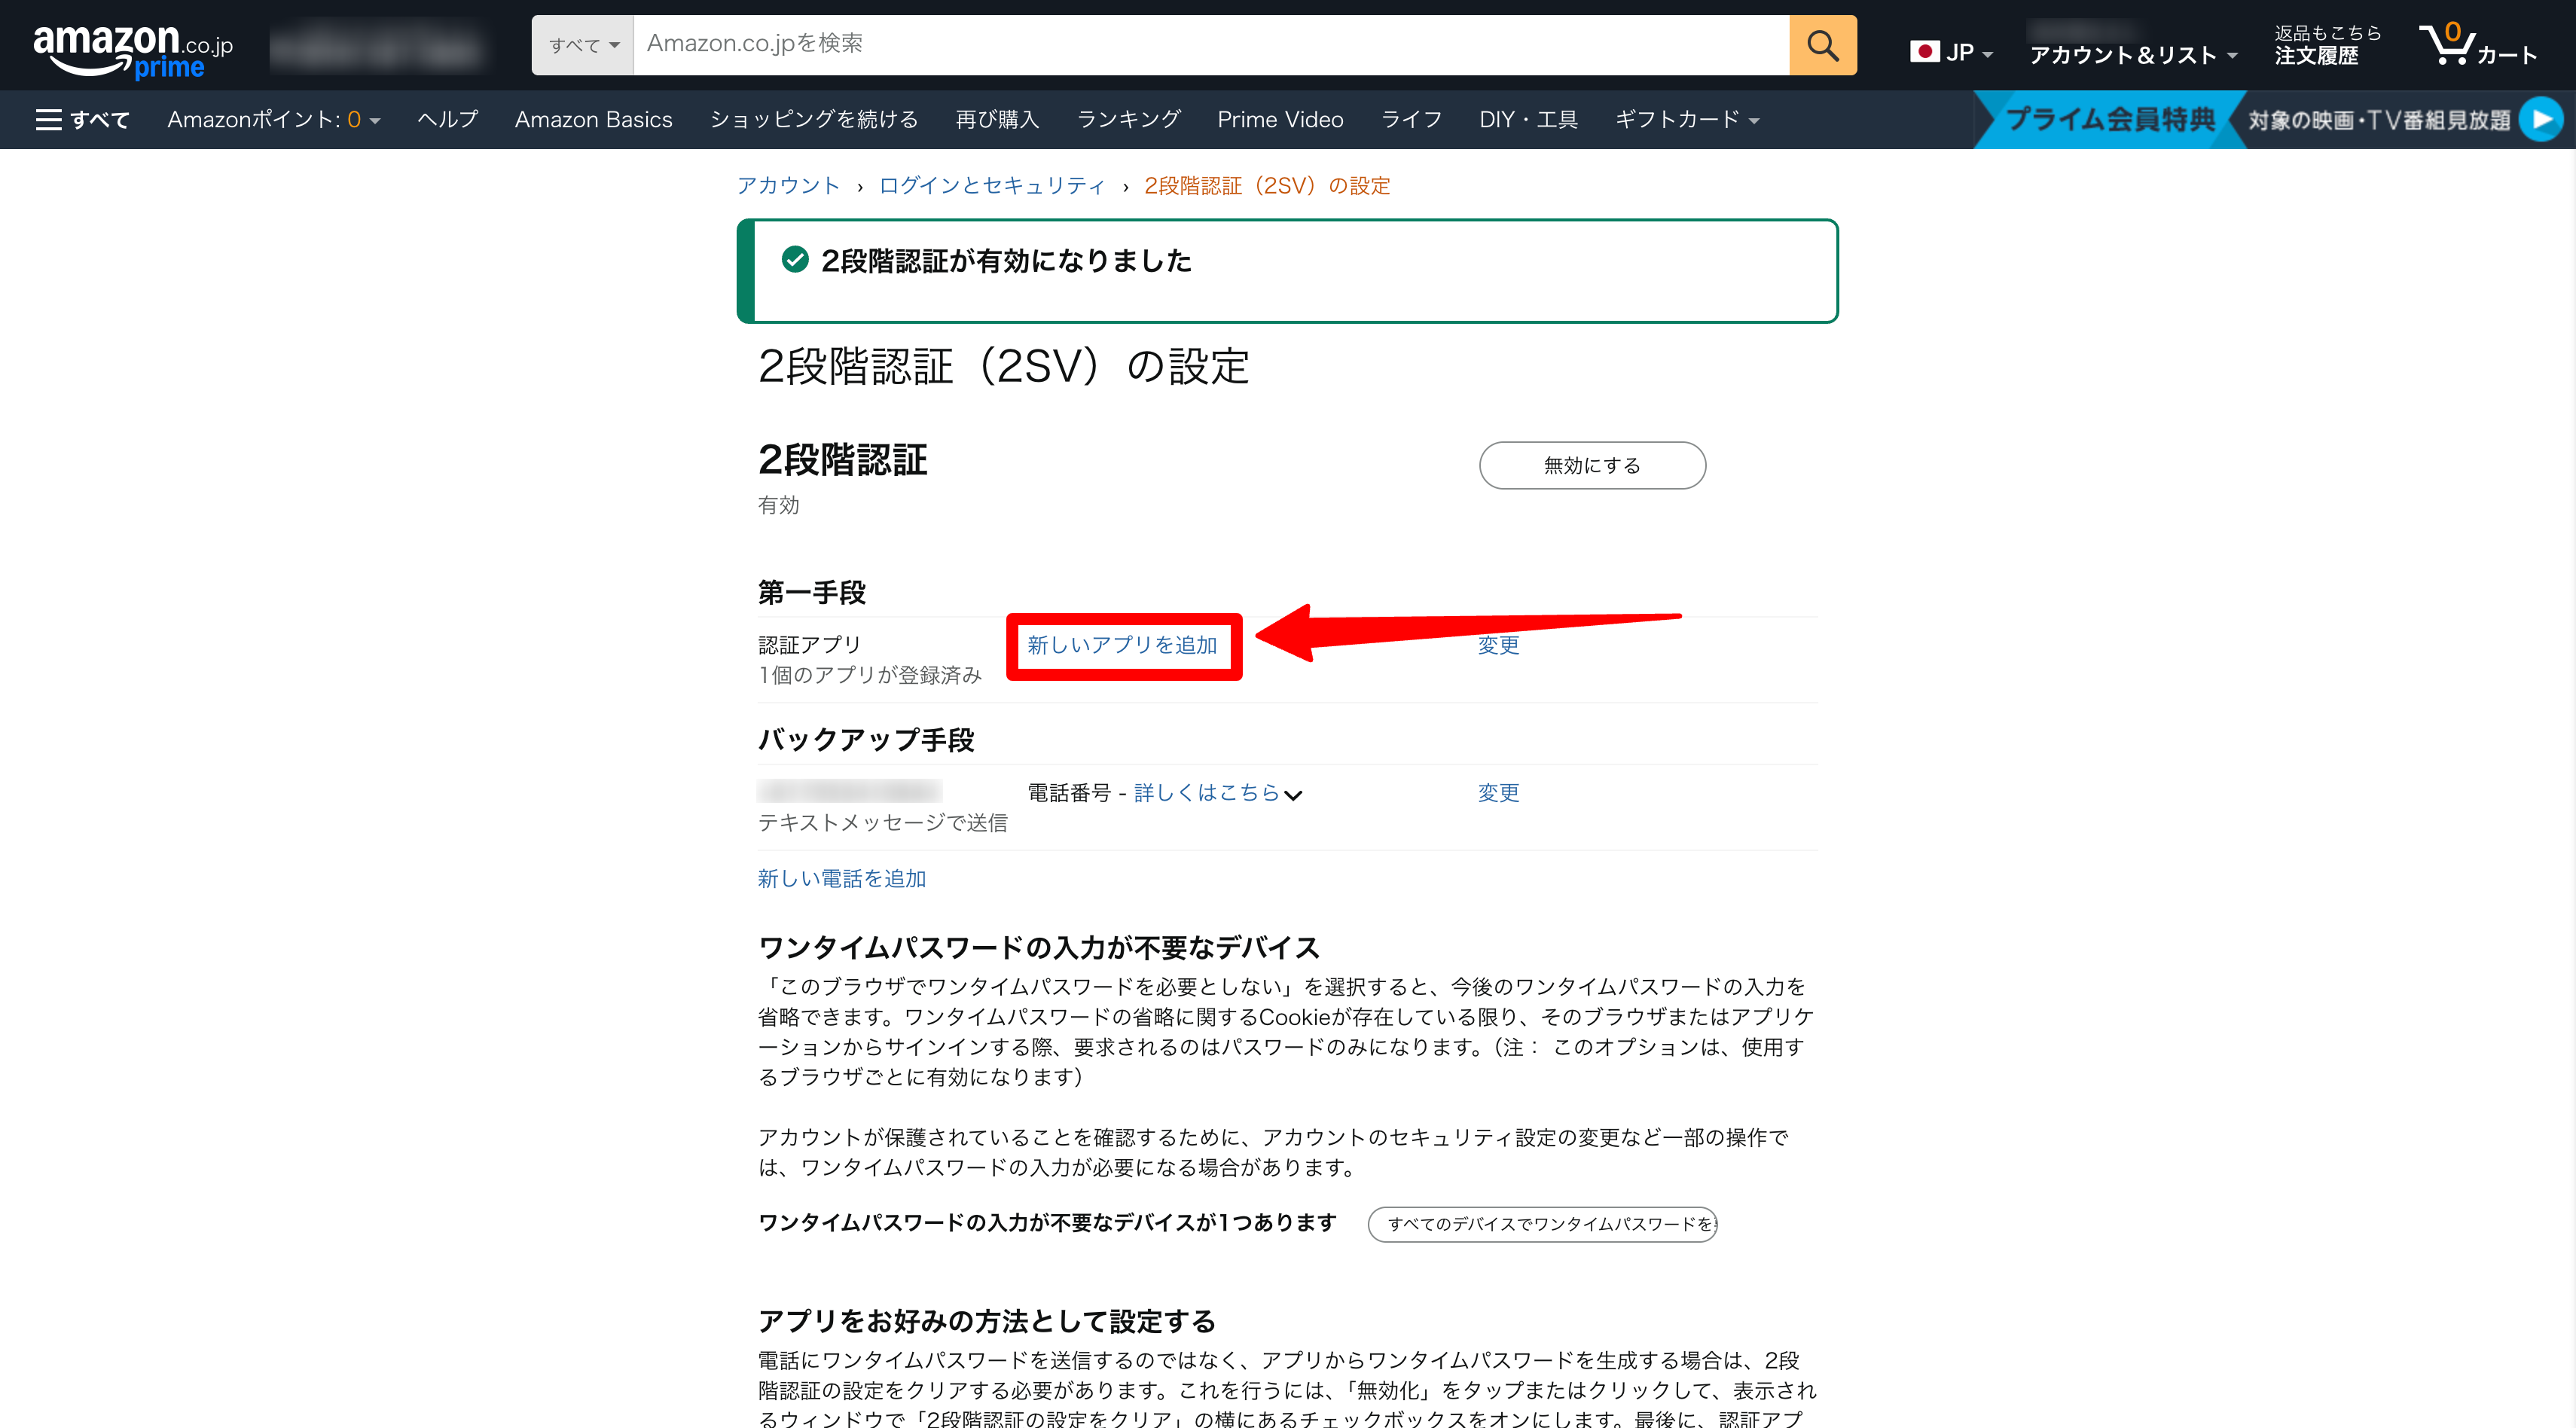Open the すべて search category dropdown
Viewport: 2576px width, 1428px height.
(x=583, y=45)
